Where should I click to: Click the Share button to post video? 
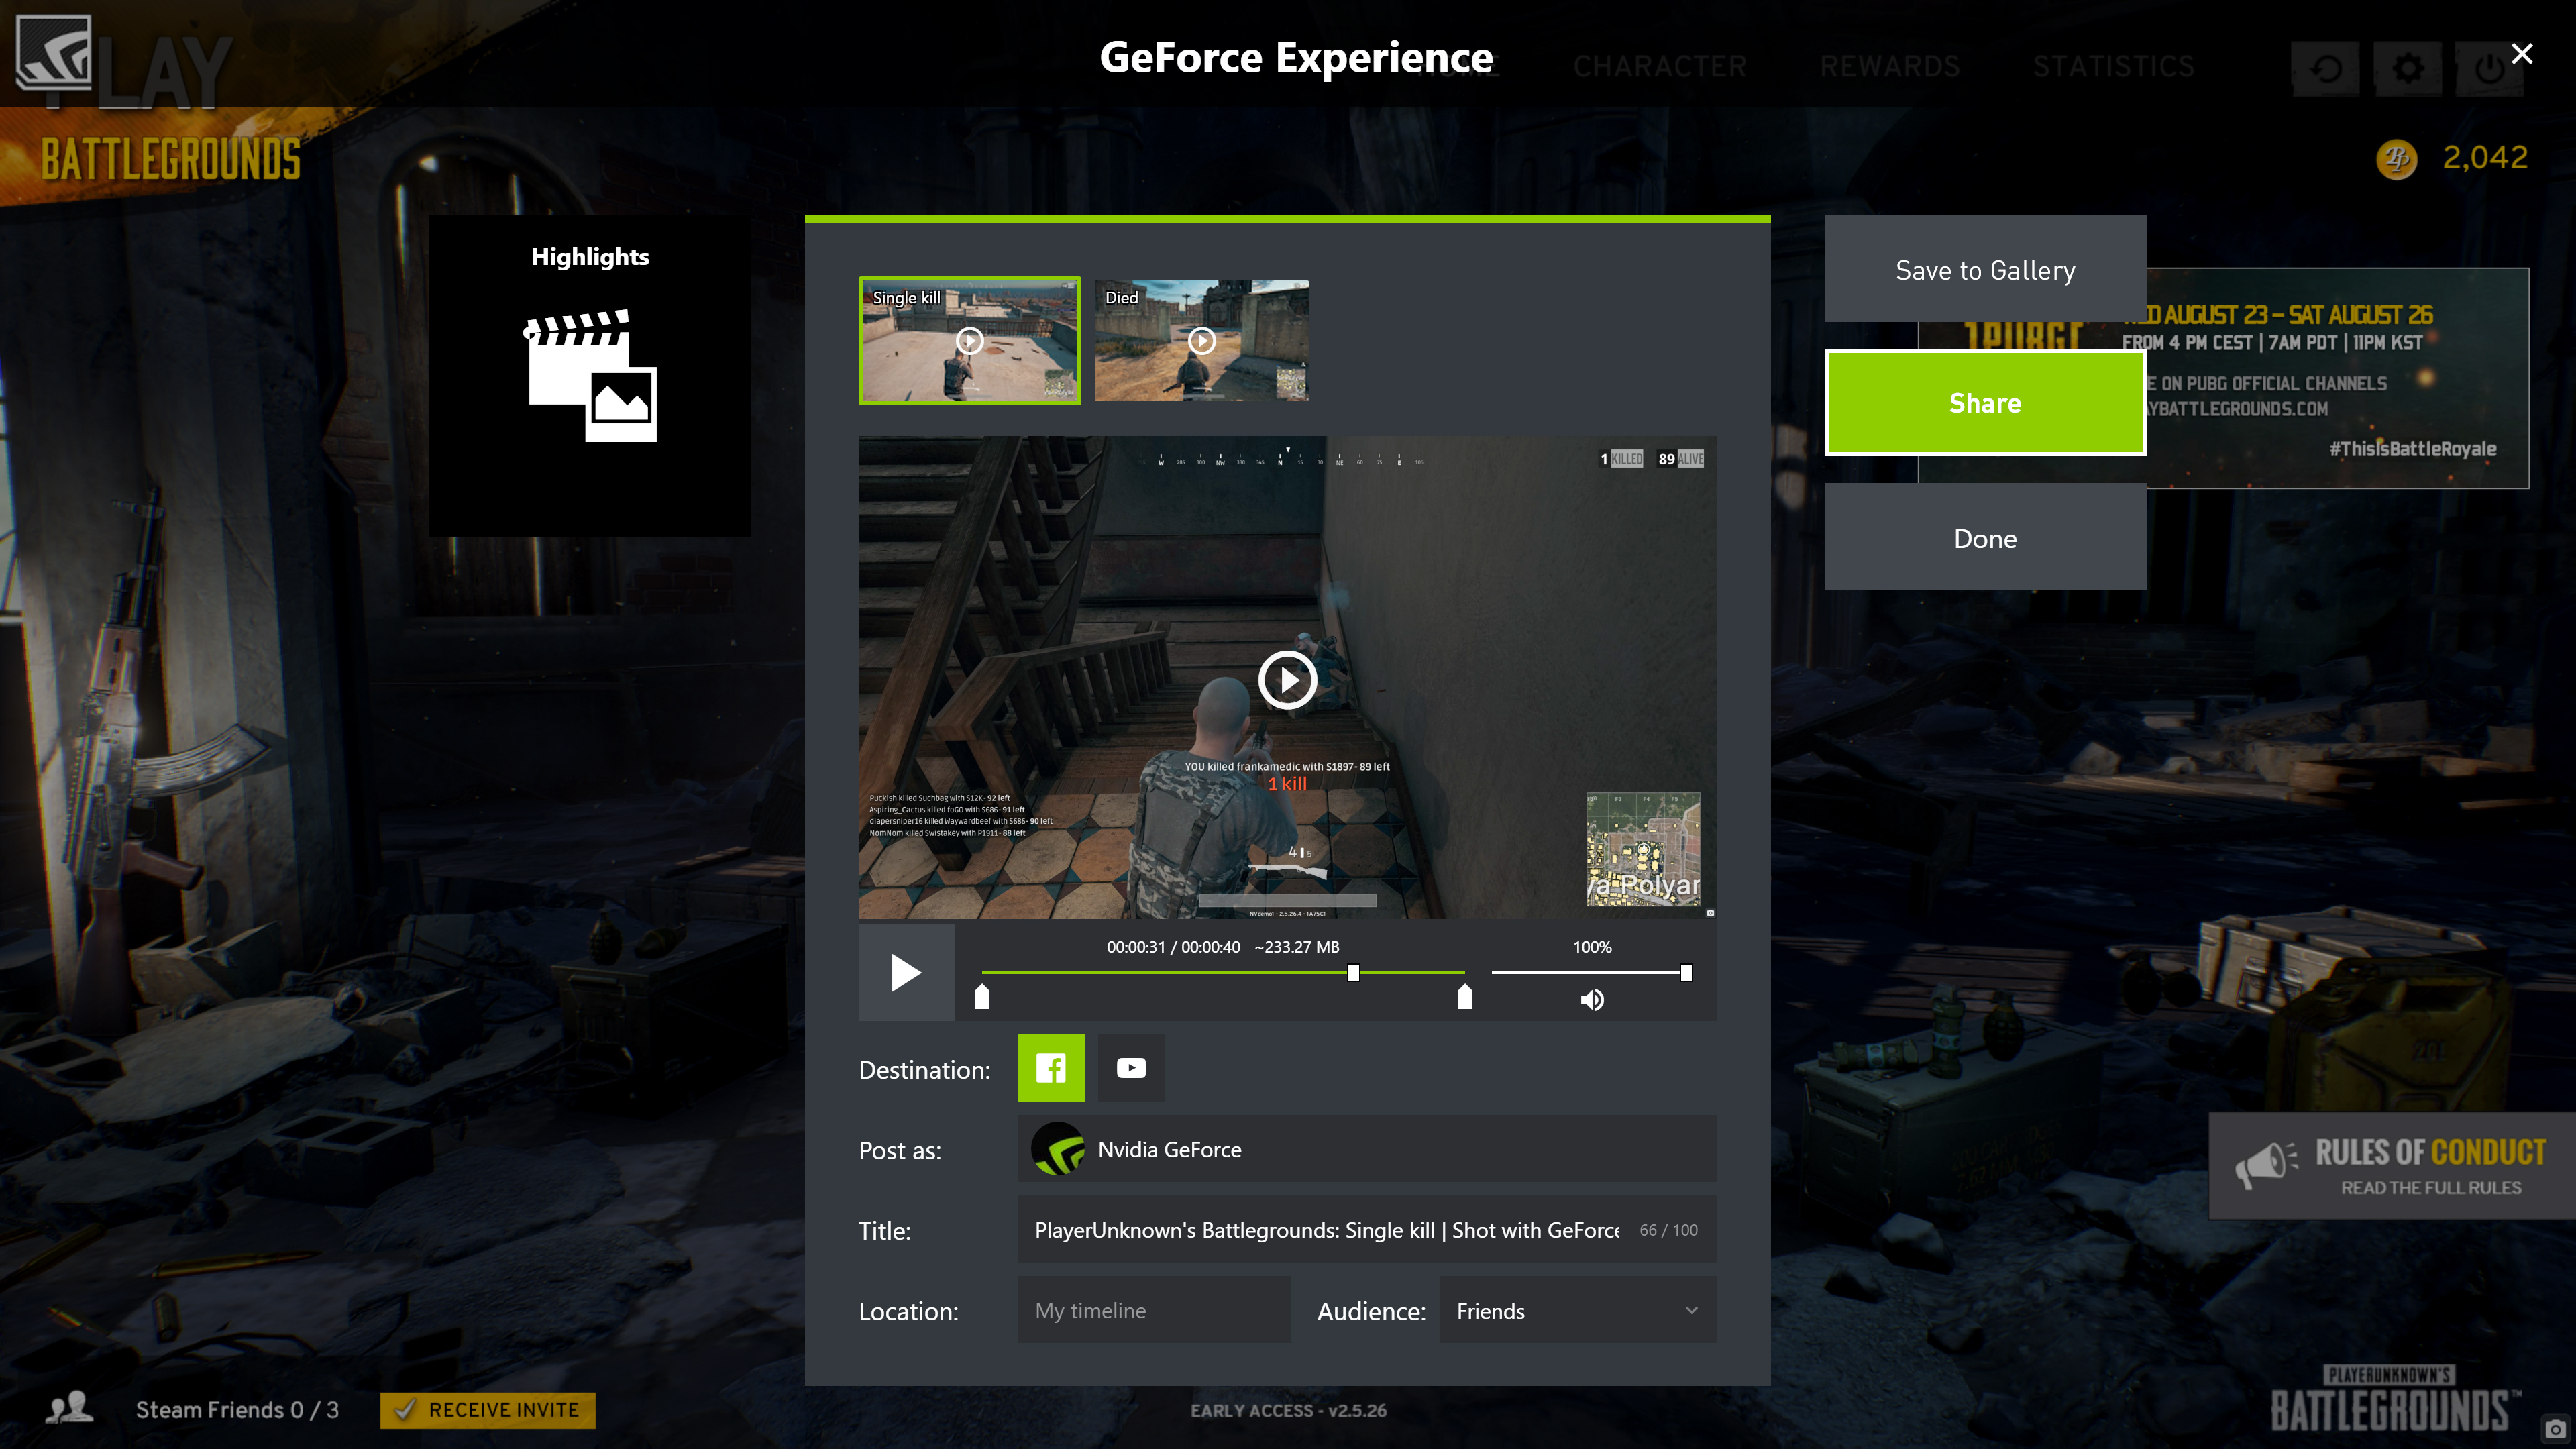1985,403
